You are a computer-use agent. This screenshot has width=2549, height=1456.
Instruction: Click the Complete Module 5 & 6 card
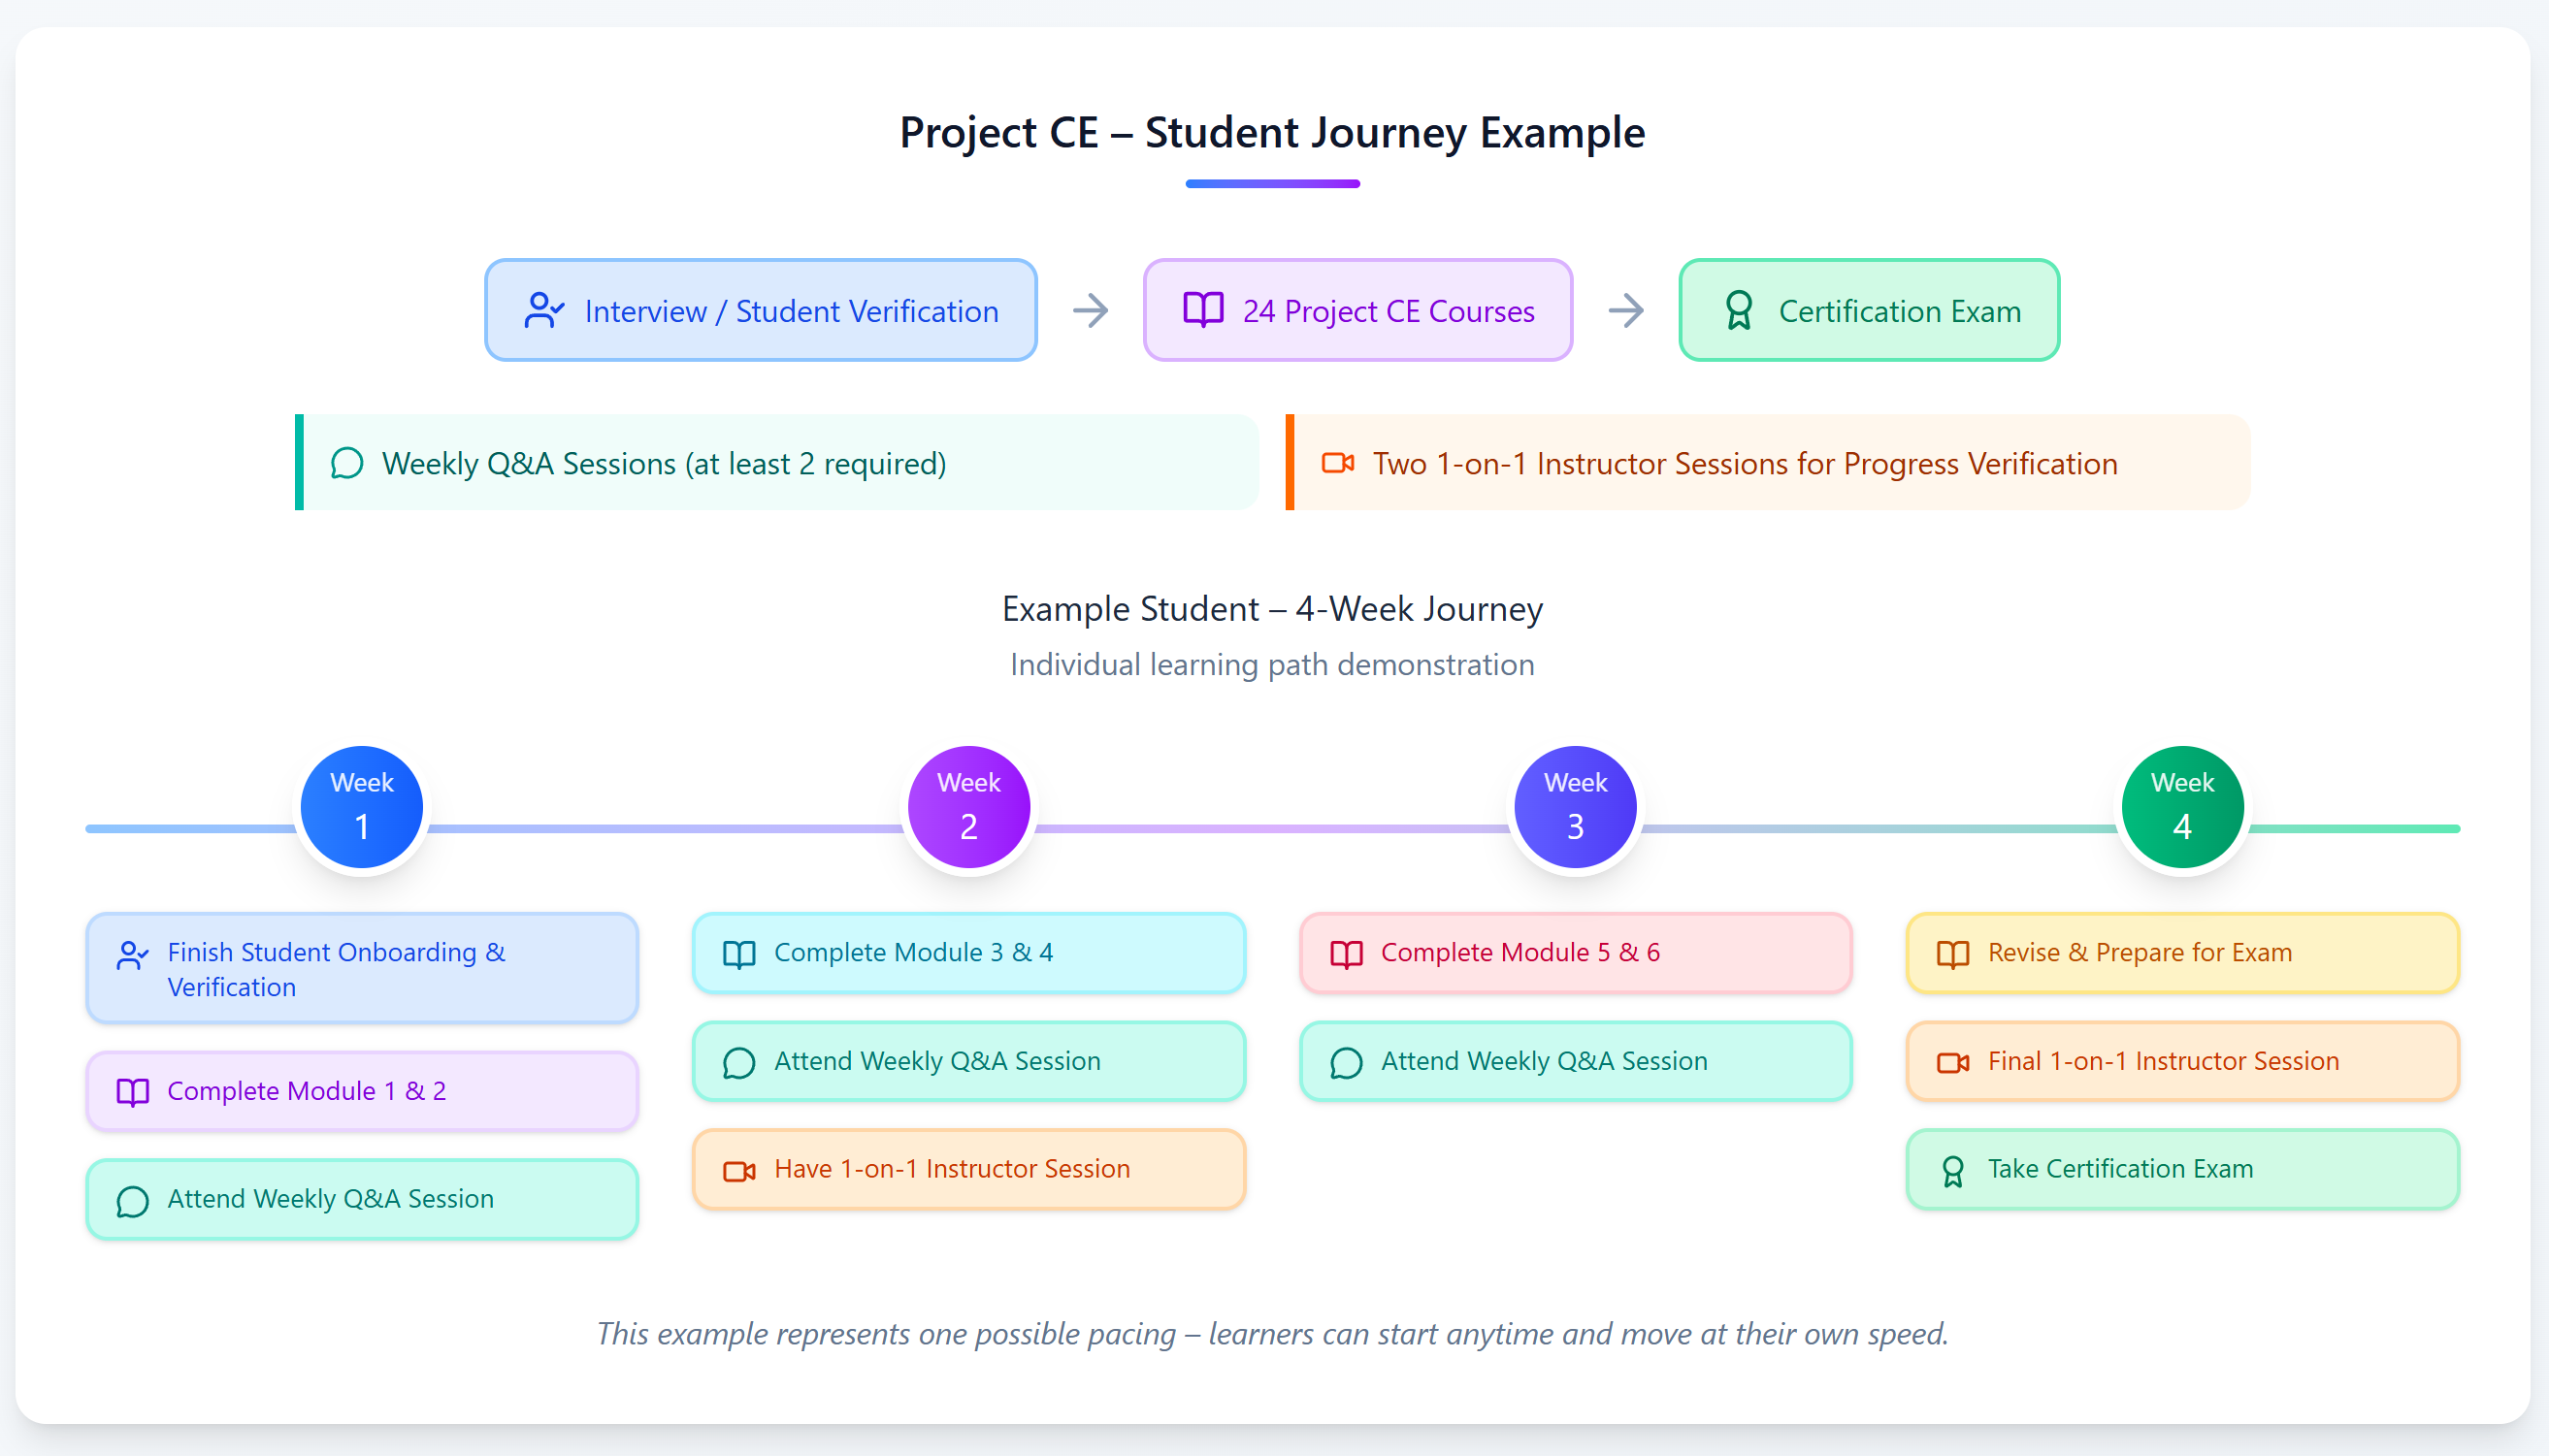tap(1575, 953)
